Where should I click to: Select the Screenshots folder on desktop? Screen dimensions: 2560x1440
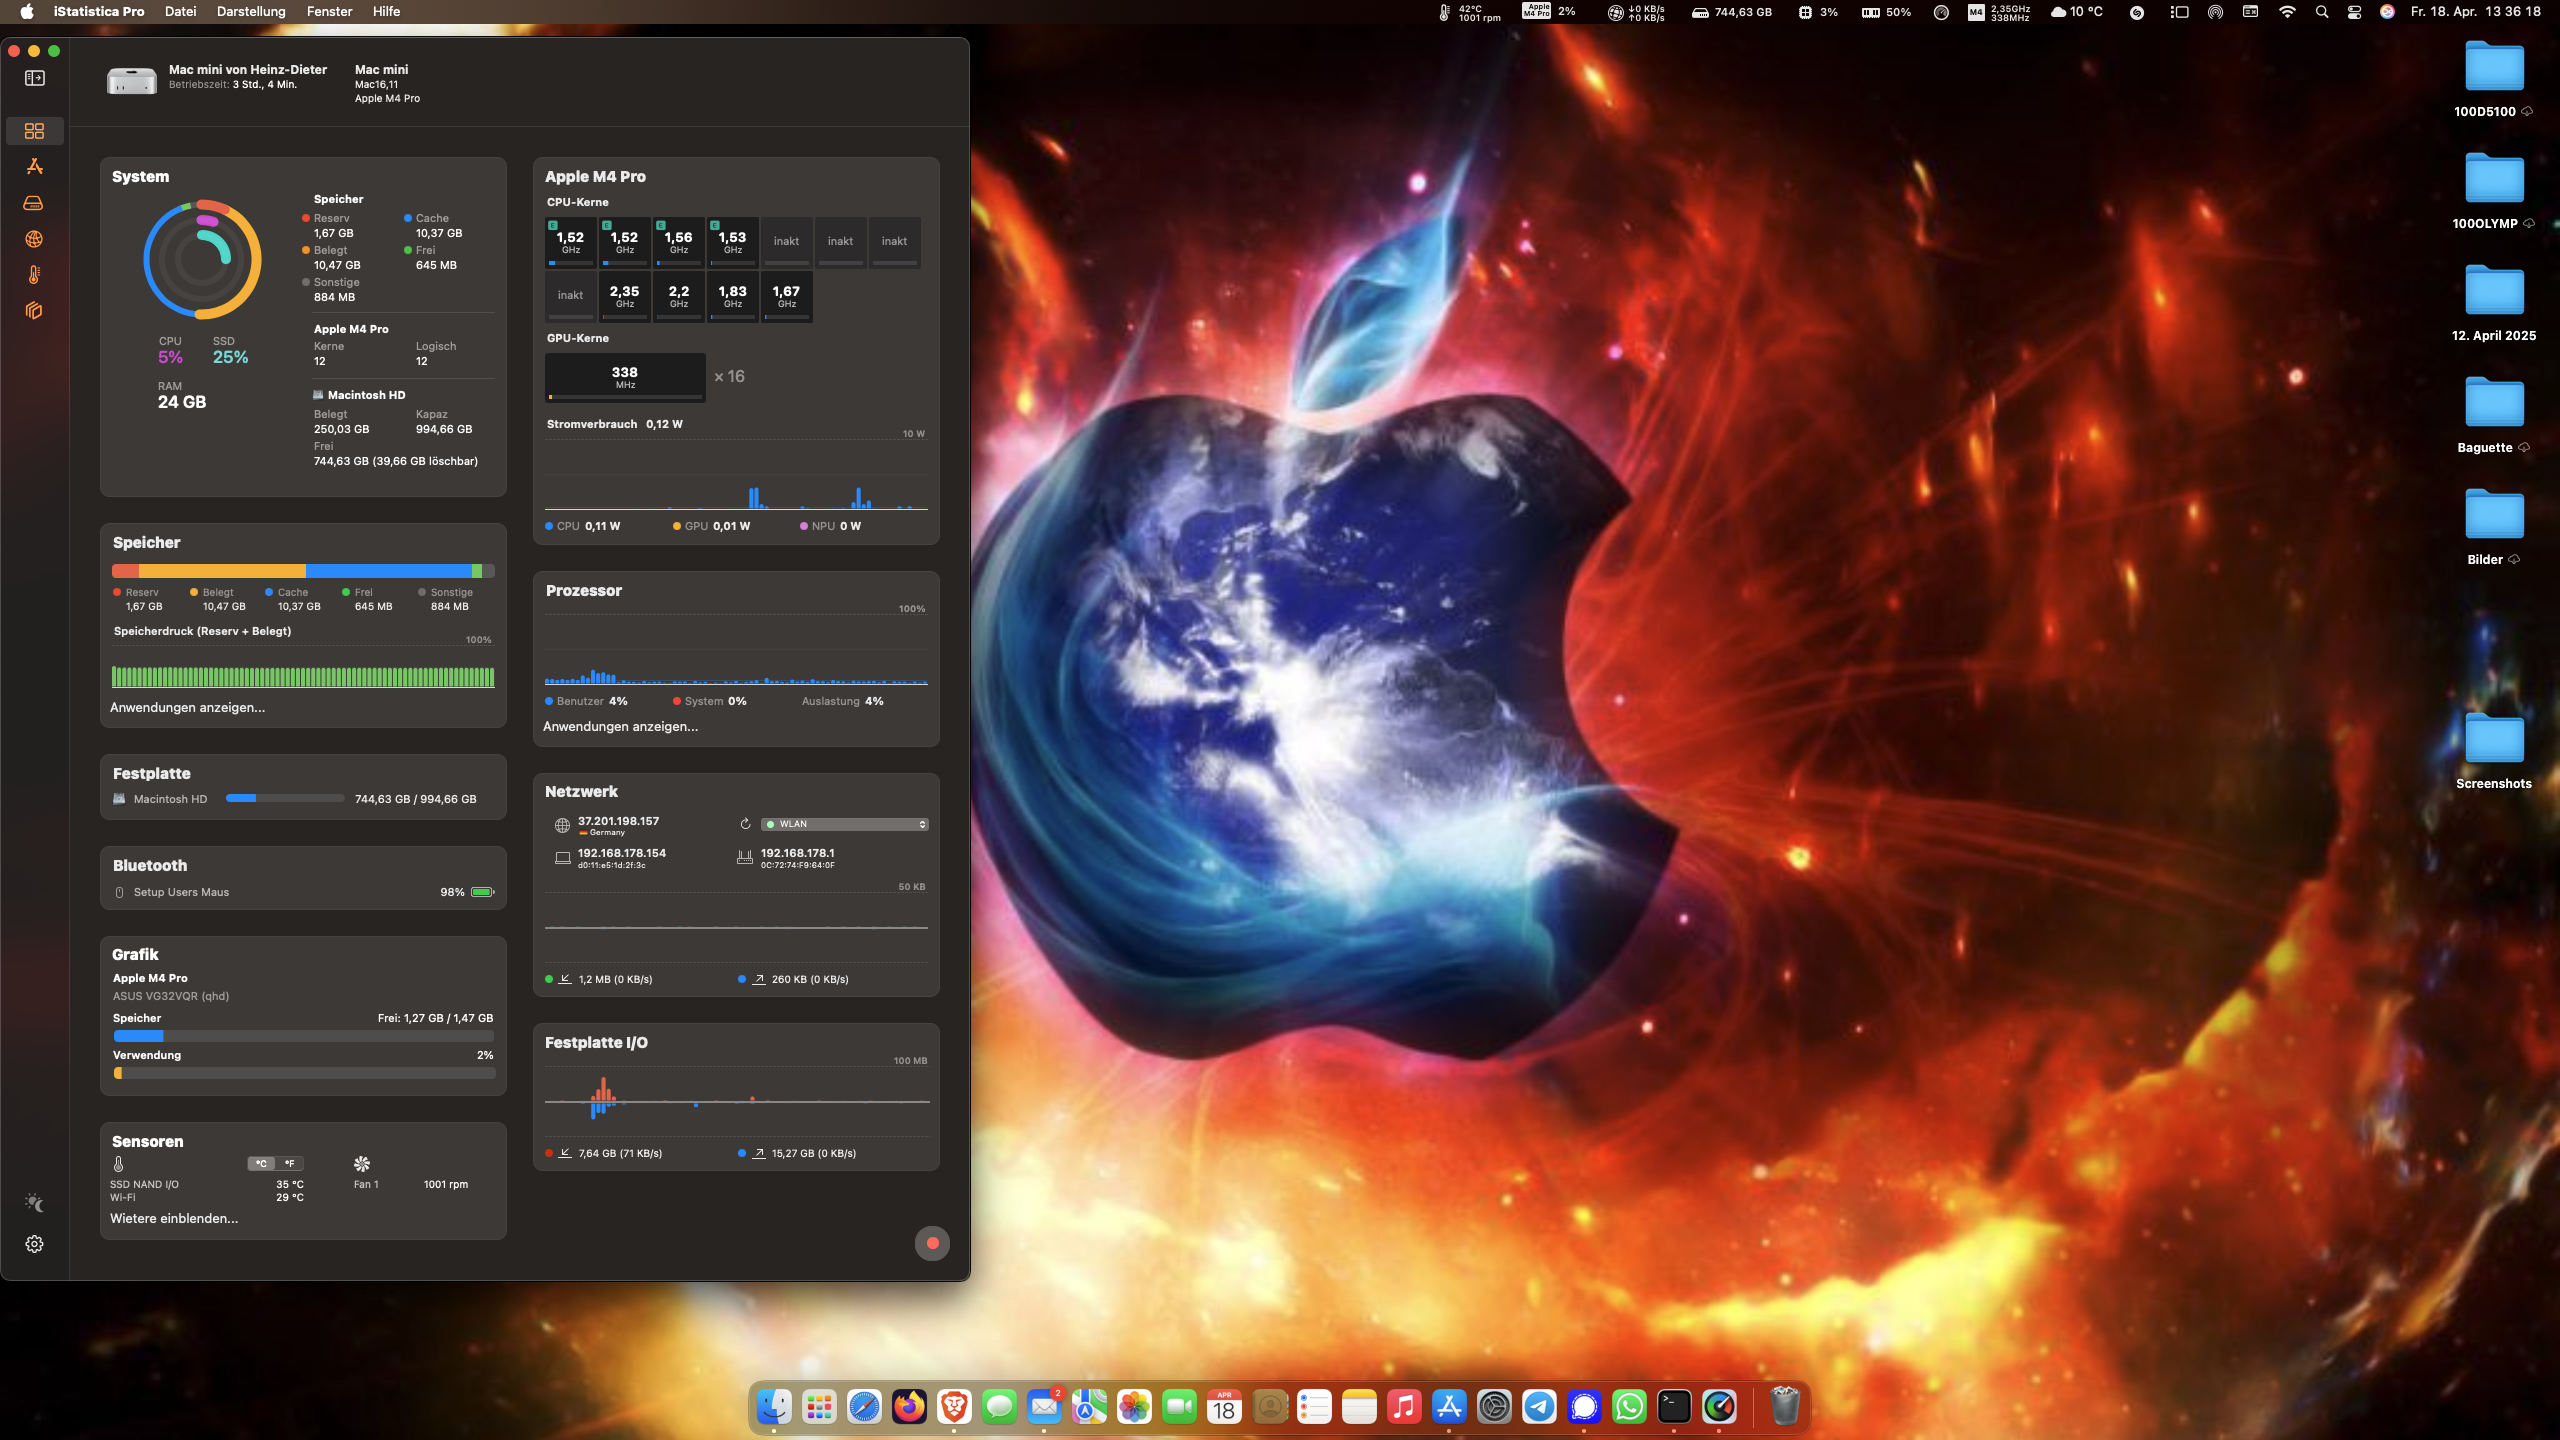2494,752
